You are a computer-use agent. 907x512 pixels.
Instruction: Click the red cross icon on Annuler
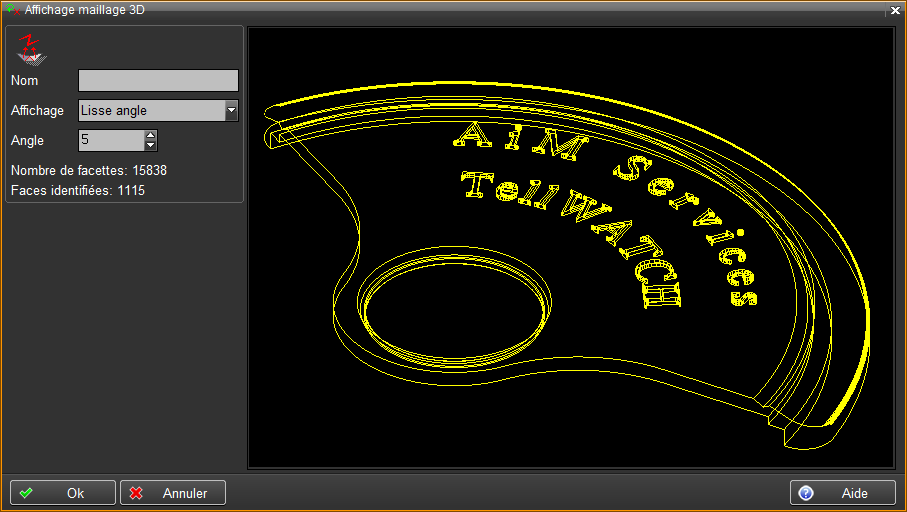136,493
